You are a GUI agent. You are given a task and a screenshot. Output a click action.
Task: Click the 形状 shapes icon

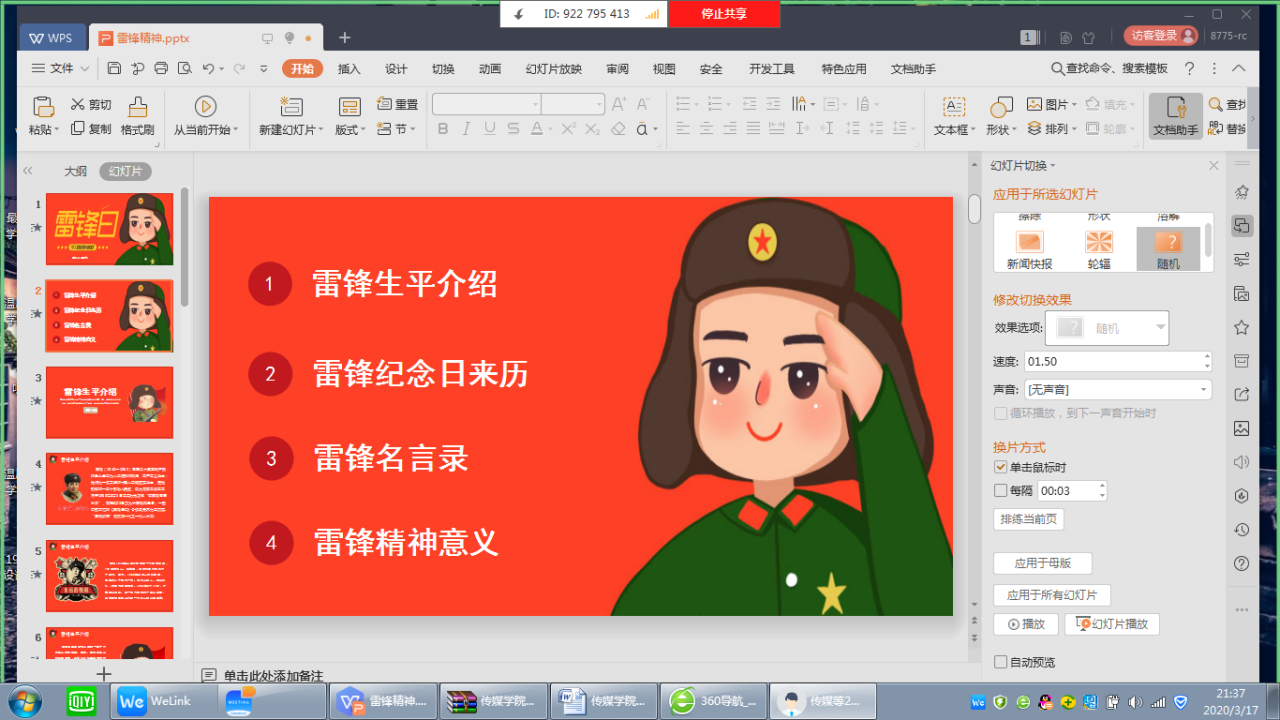(x=1000, y=107)
